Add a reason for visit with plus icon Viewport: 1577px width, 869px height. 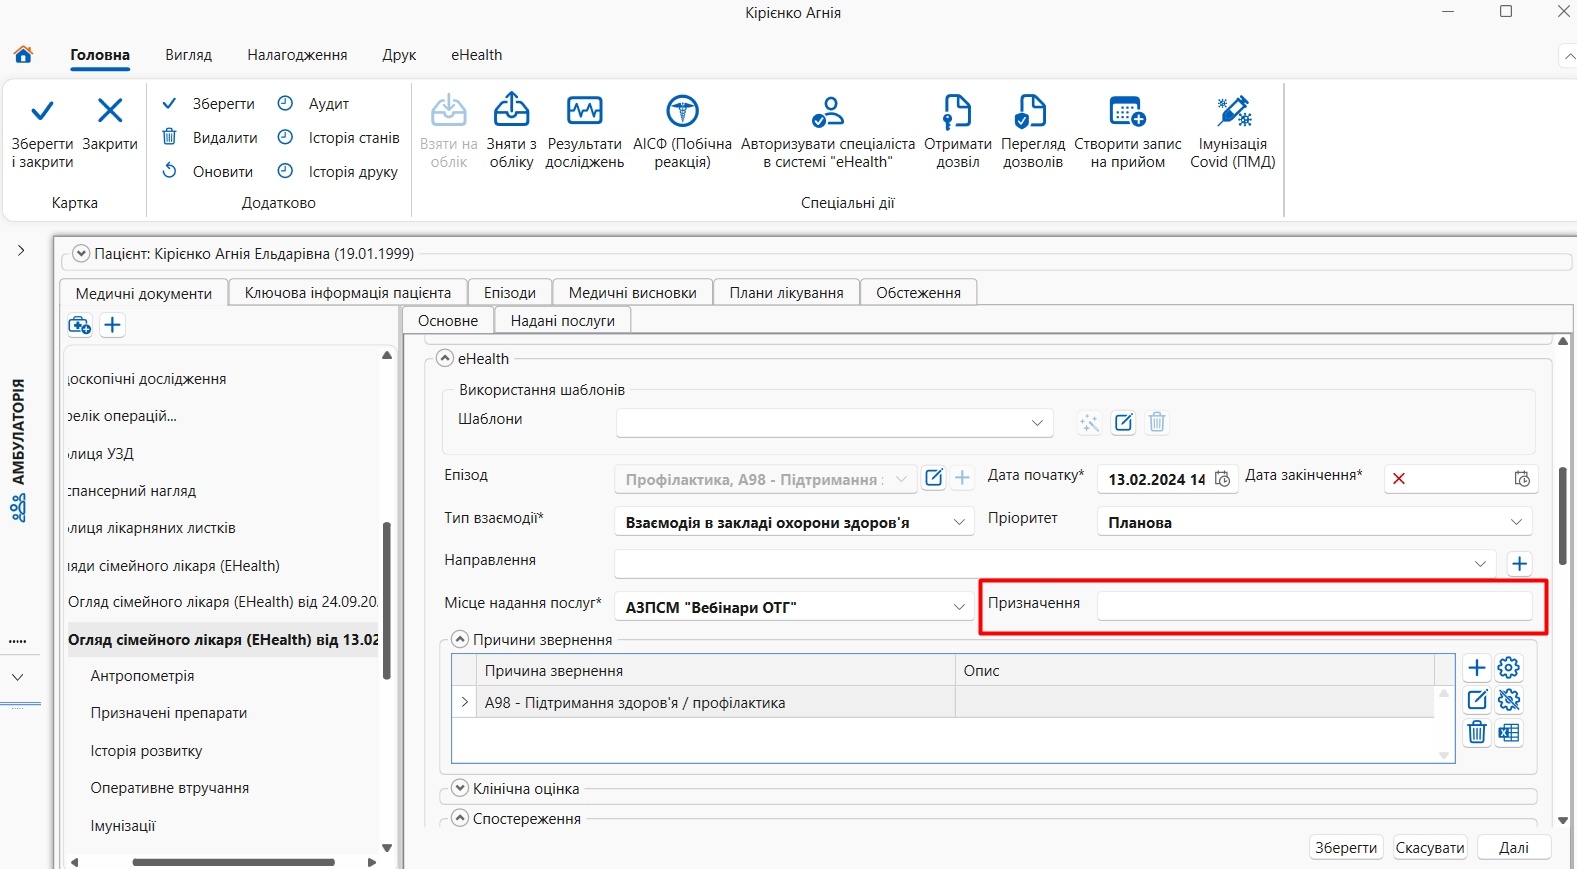[x=1477, y=667]
